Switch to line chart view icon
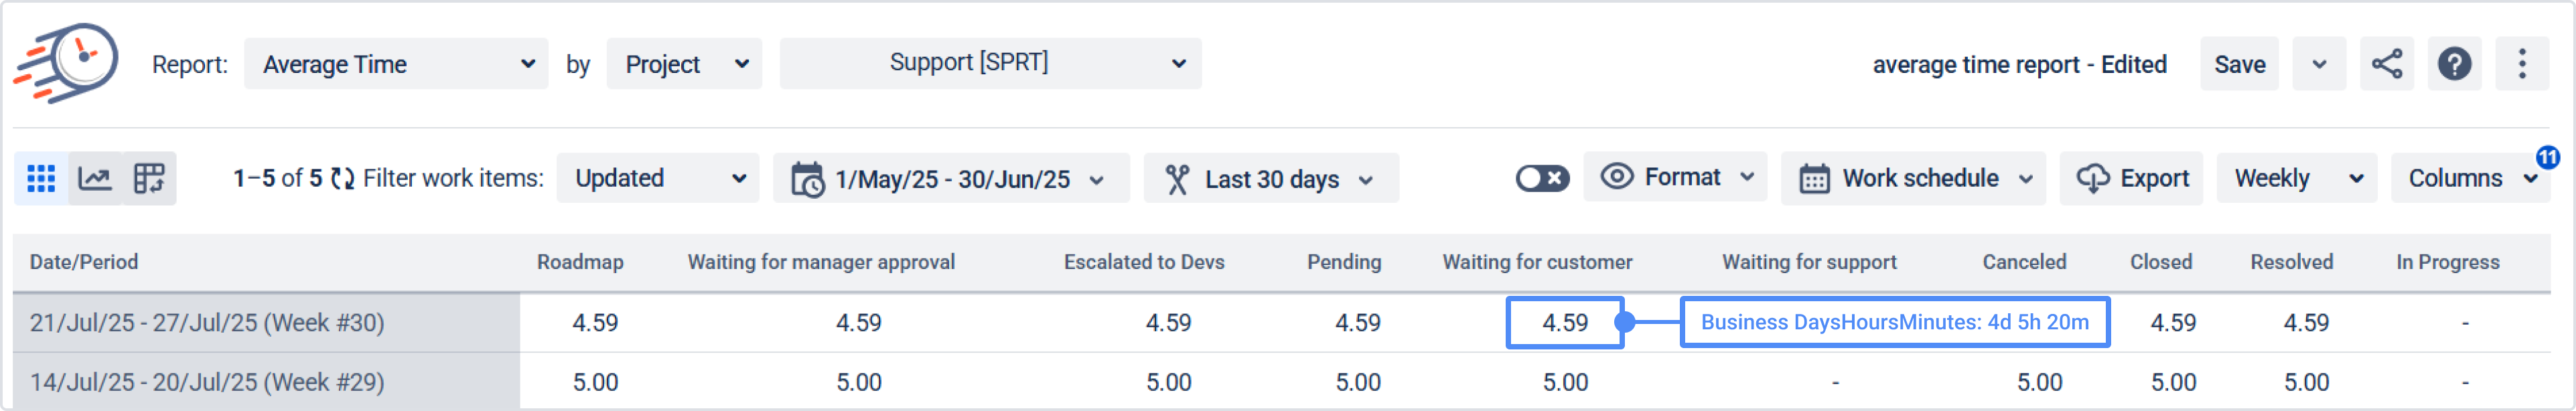The image size is (2576, 411). coord(95,179)
